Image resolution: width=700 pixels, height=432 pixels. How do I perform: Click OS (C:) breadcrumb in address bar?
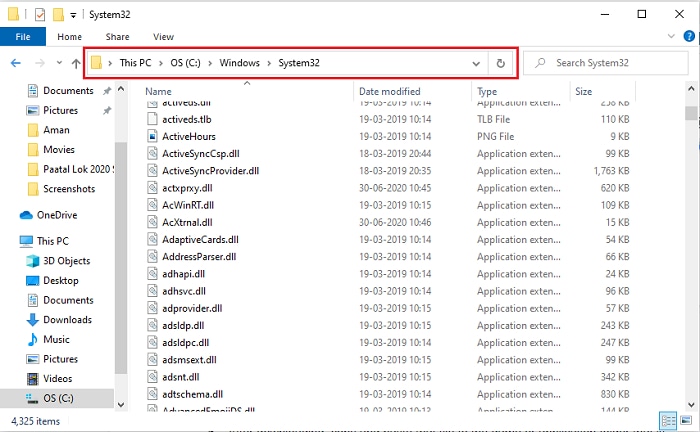(x=185, y=63)
